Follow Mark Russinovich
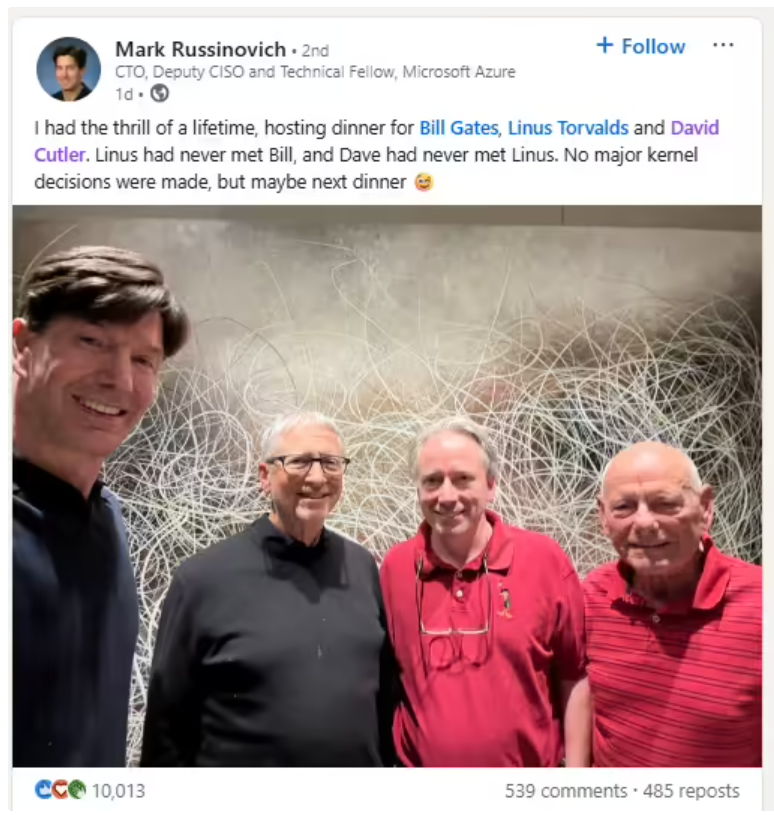Image resolution: width=774 pixels, height=827 pixels. (641, 46)
